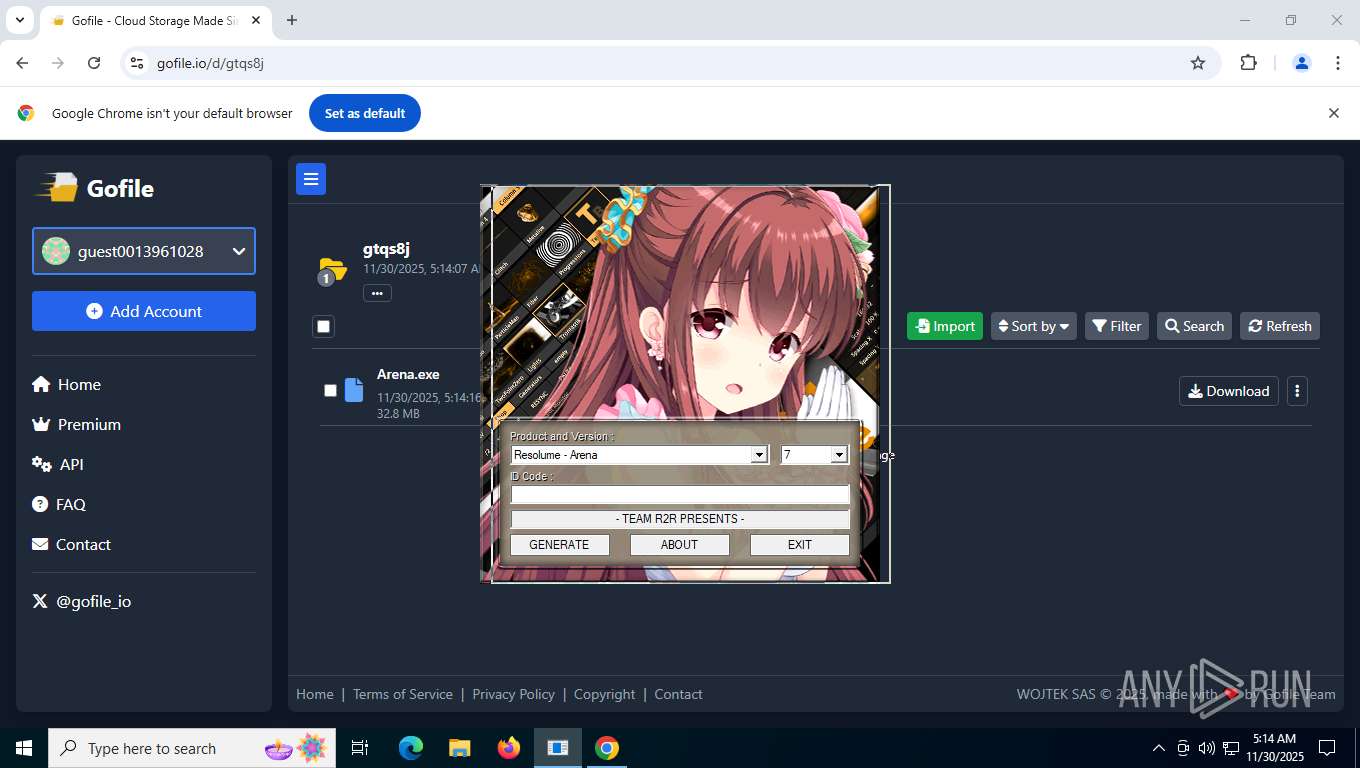Click the Arena.exe file icon
Image resolution: width=1360 pixels, height=768 pixels.
click(x=354, y=390)
